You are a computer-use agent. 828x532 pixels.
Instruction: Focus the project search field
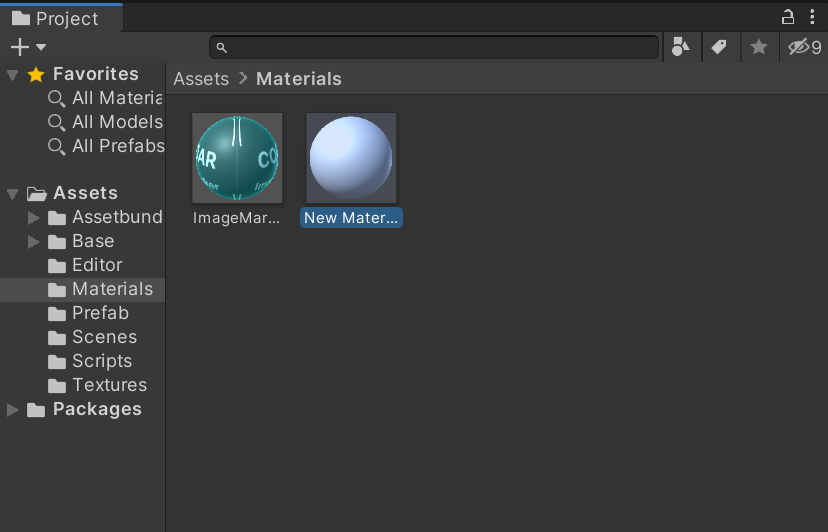[434, 48]
